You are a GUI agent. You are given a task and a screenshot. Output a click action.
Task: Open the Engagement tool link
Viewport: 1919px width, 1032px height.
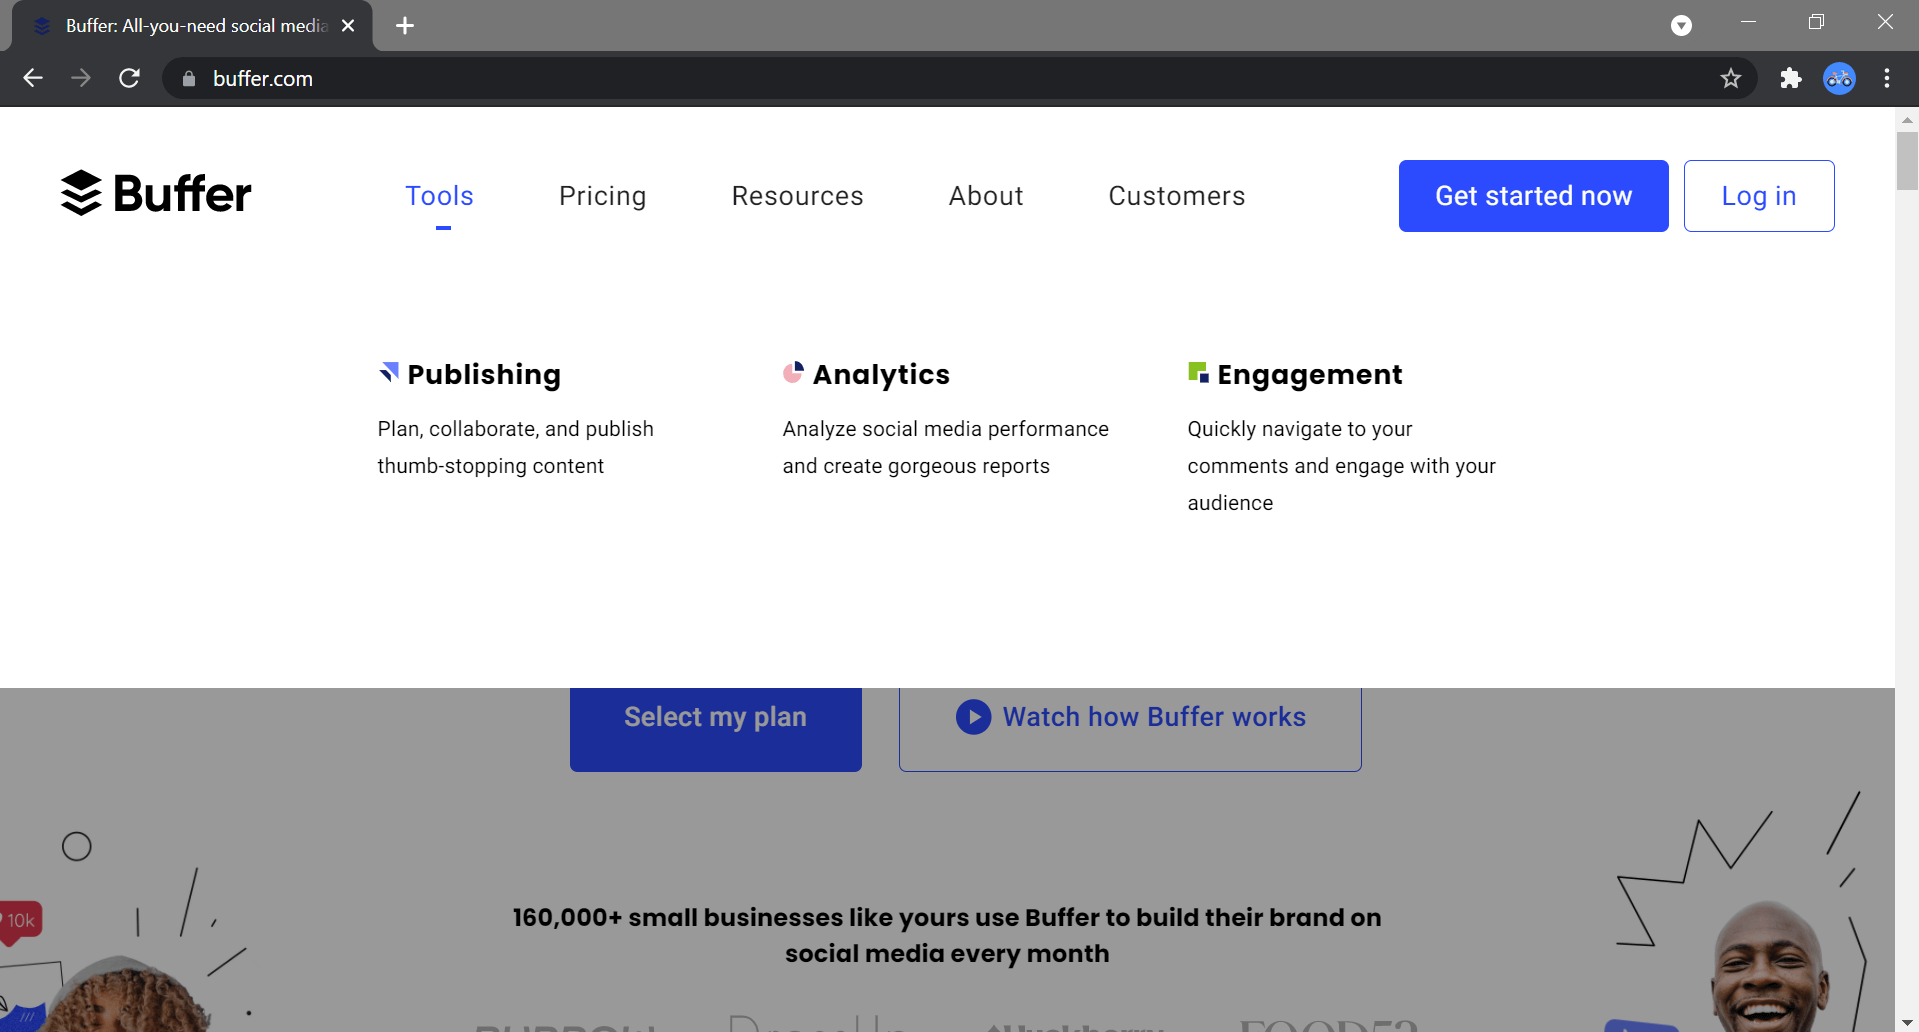coord(1310,374)
